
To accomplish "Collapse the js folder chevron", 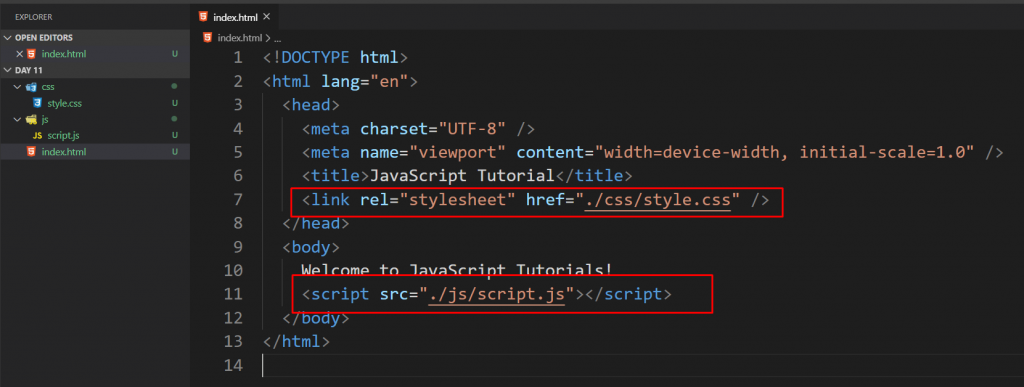I will [x=18, y=119].
